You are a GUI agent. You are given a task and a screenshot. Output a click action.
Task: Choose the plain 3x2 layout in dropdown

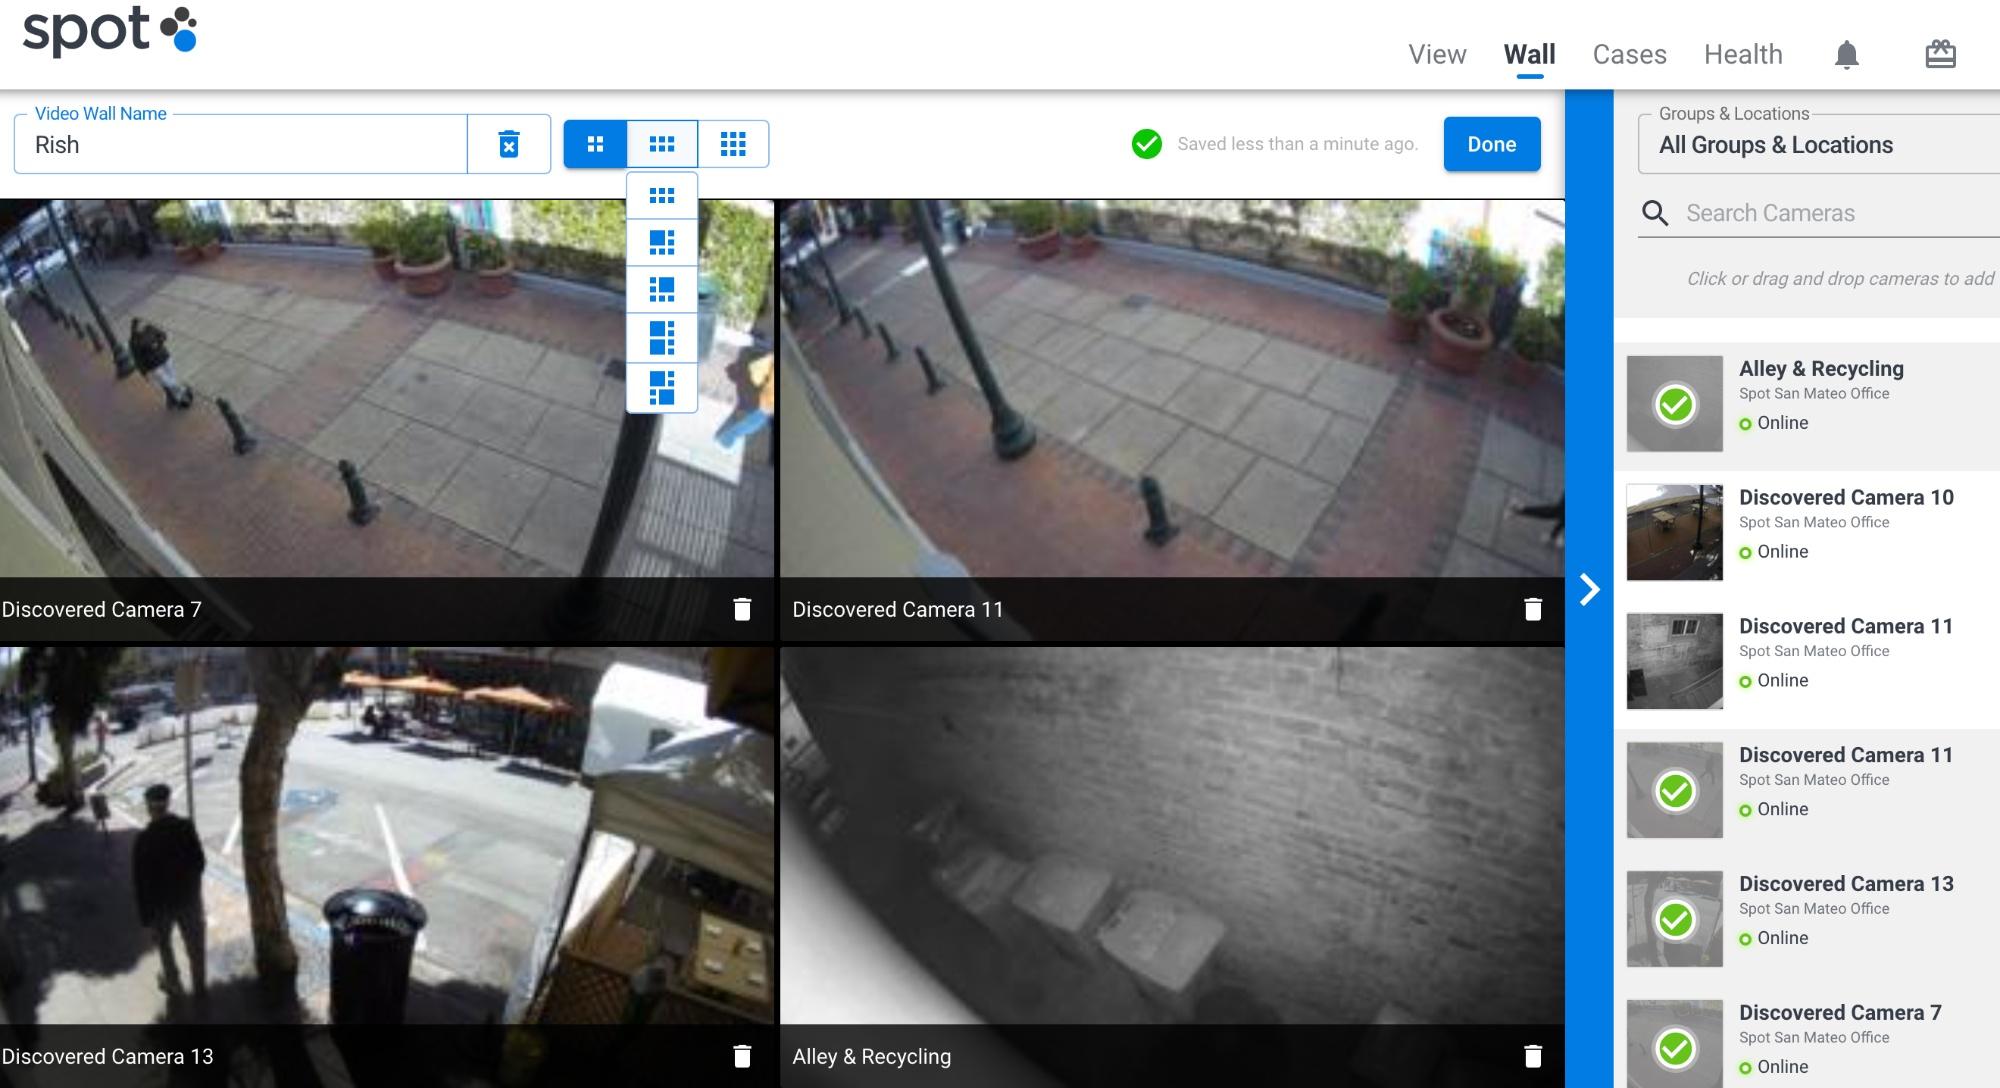coord(662,196)
